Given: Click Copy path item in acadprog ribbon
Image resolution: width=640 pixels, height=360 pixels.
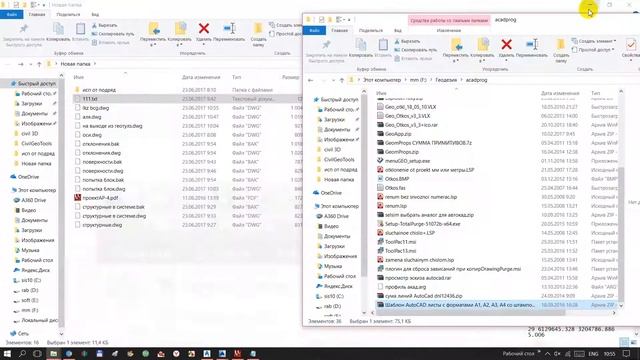Looking at the screenshot, I should [416, 50].
